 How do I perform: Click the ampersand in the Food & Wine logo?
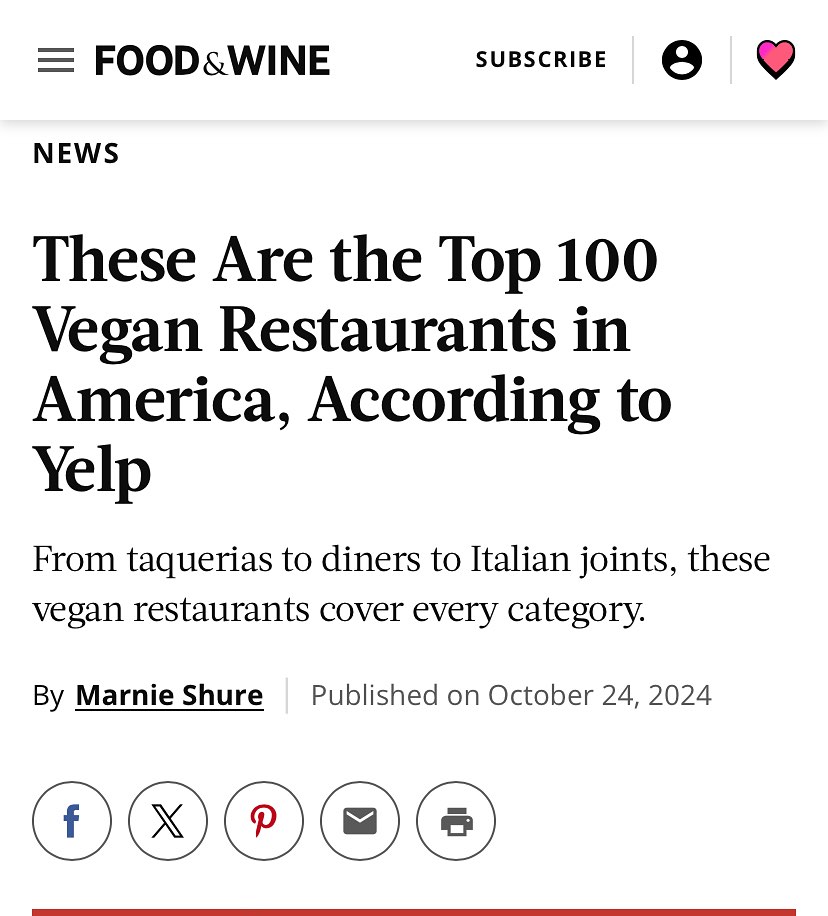[x=214, y=64]
